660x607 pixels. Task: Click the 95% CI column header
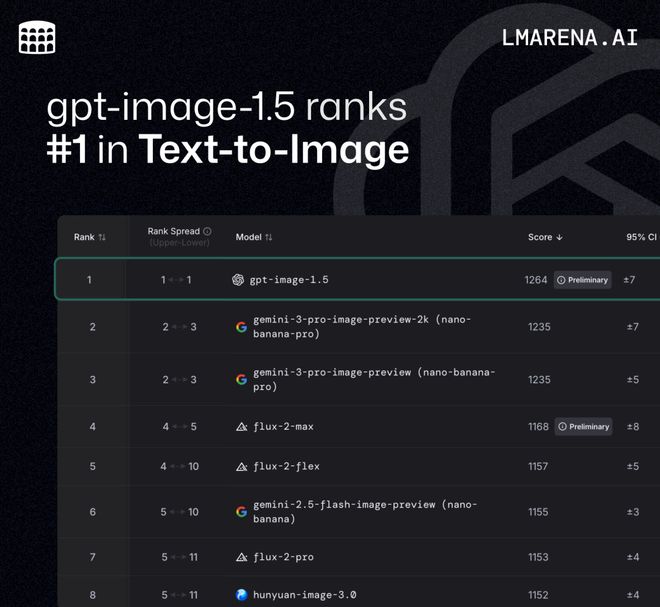tap(640, 237)
